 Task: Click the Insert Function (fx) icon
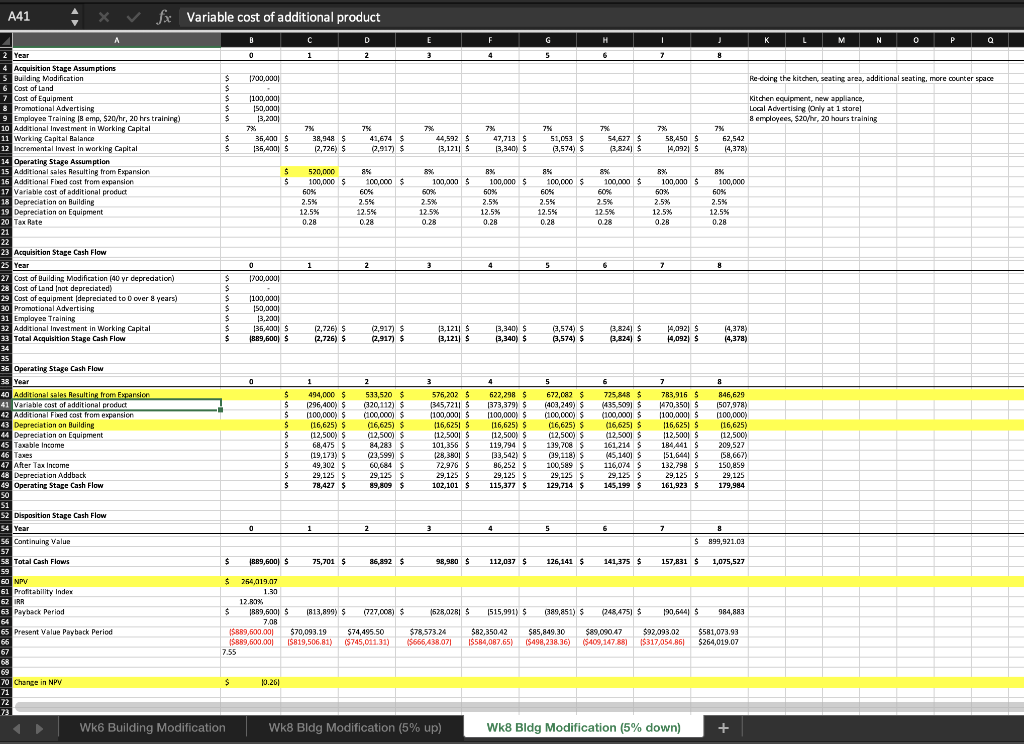click(x=165, y=16)
